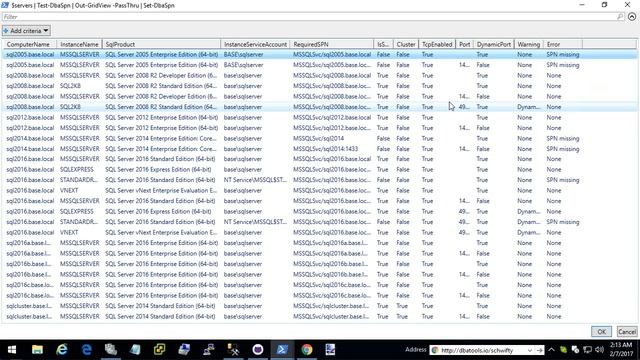Click the truncated IsS... column header
Viewport: 640px width, 360px height.
[383, 44]
